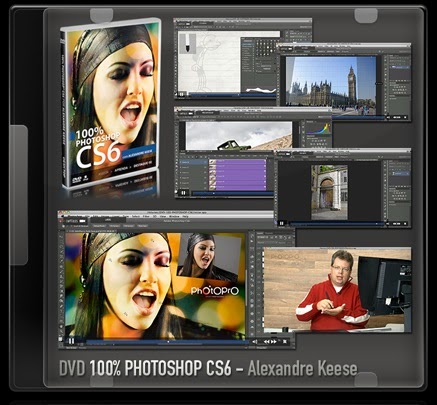Image resolution: width=437 pixels, height=405 pixels.
Task: Click the volume icon in the archway player
Action: (389, 224)
